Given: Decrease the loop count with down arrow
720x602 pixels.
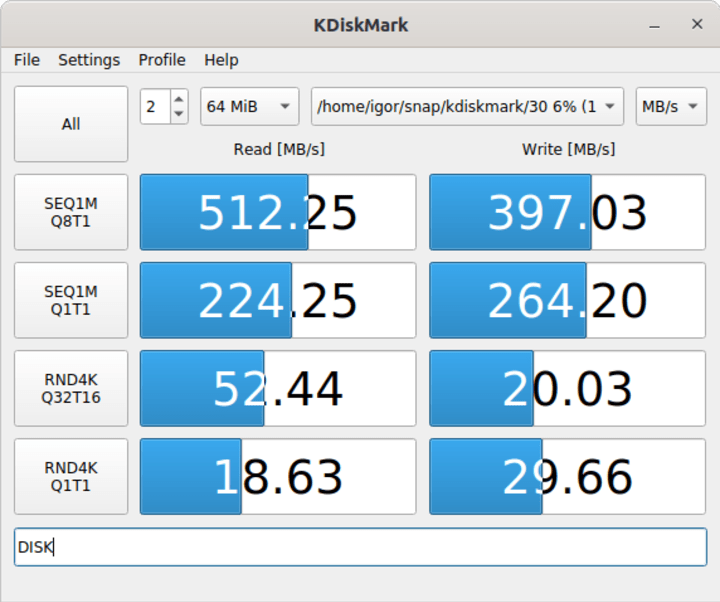Looking at the screenshot, I should (179, 114).
